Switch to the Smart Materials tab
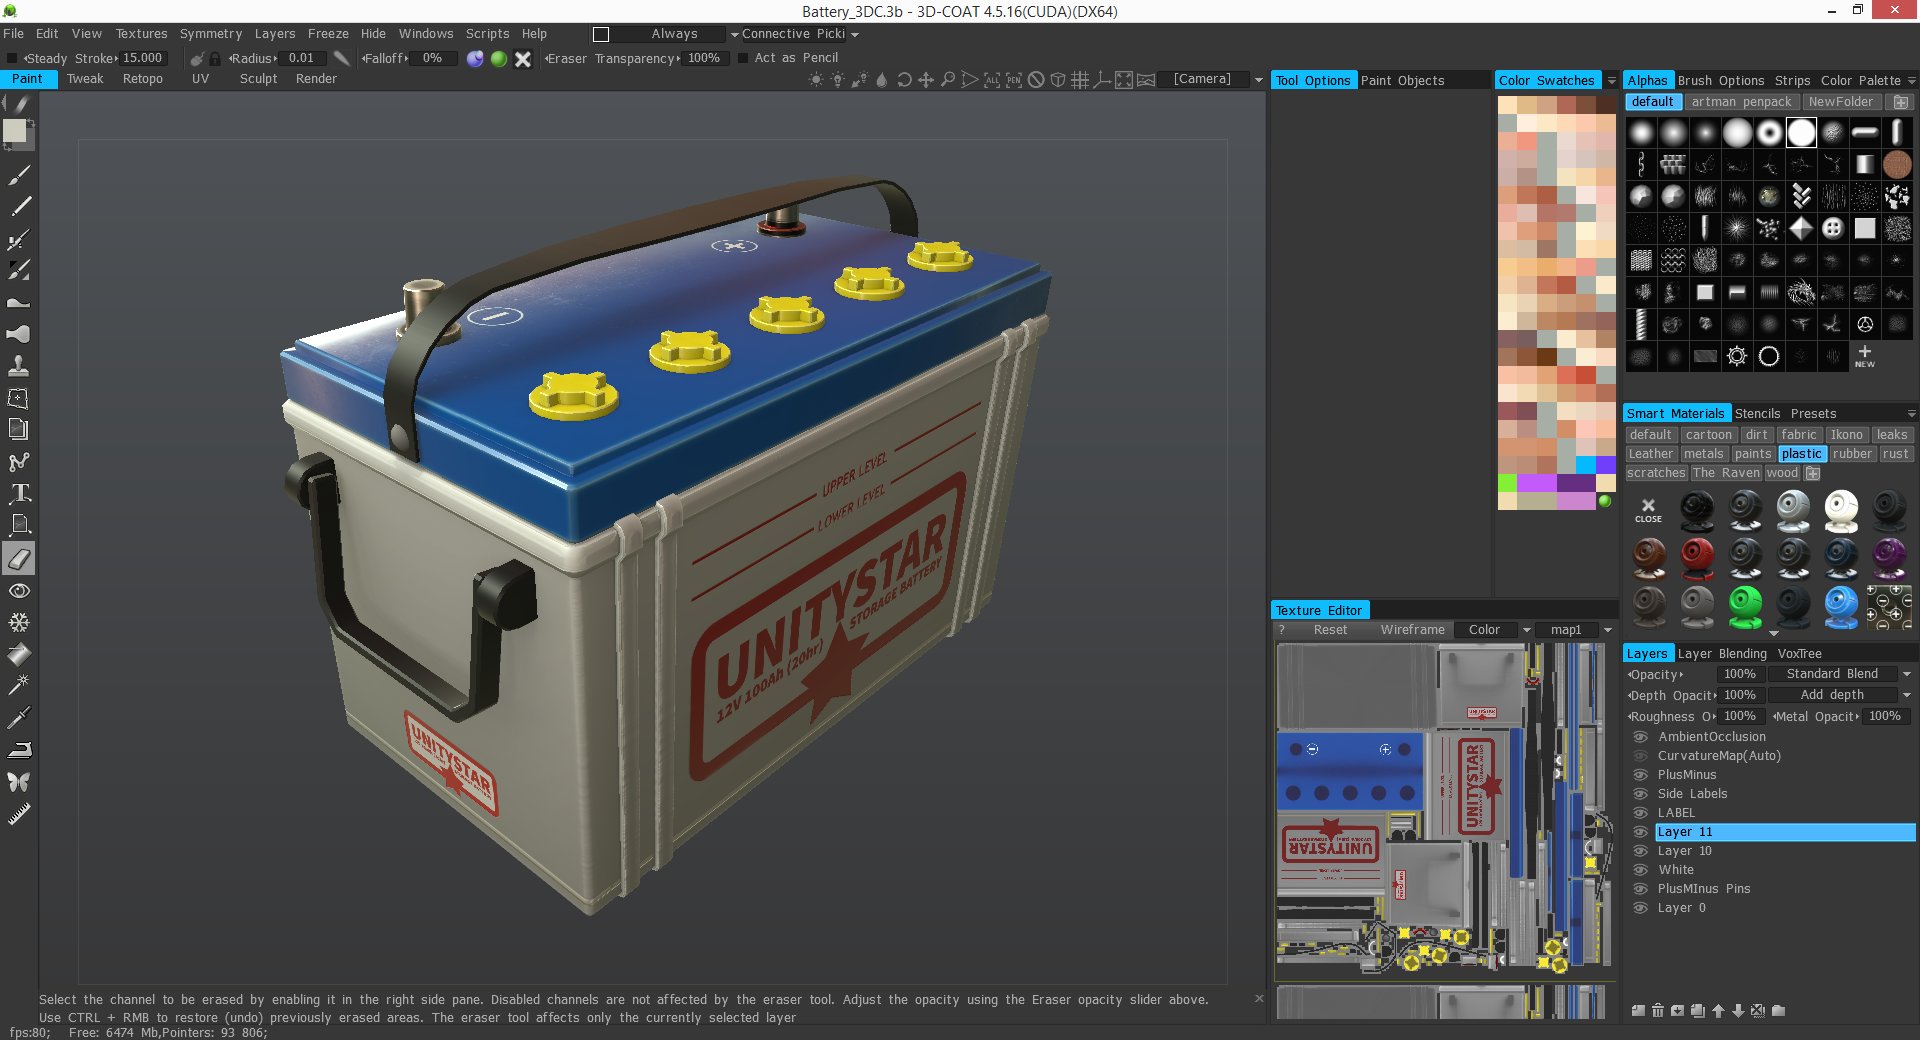Image resolution: width=1920 pixels, height=1040 pixels. pyautogui.click(x=1677, y=413)
